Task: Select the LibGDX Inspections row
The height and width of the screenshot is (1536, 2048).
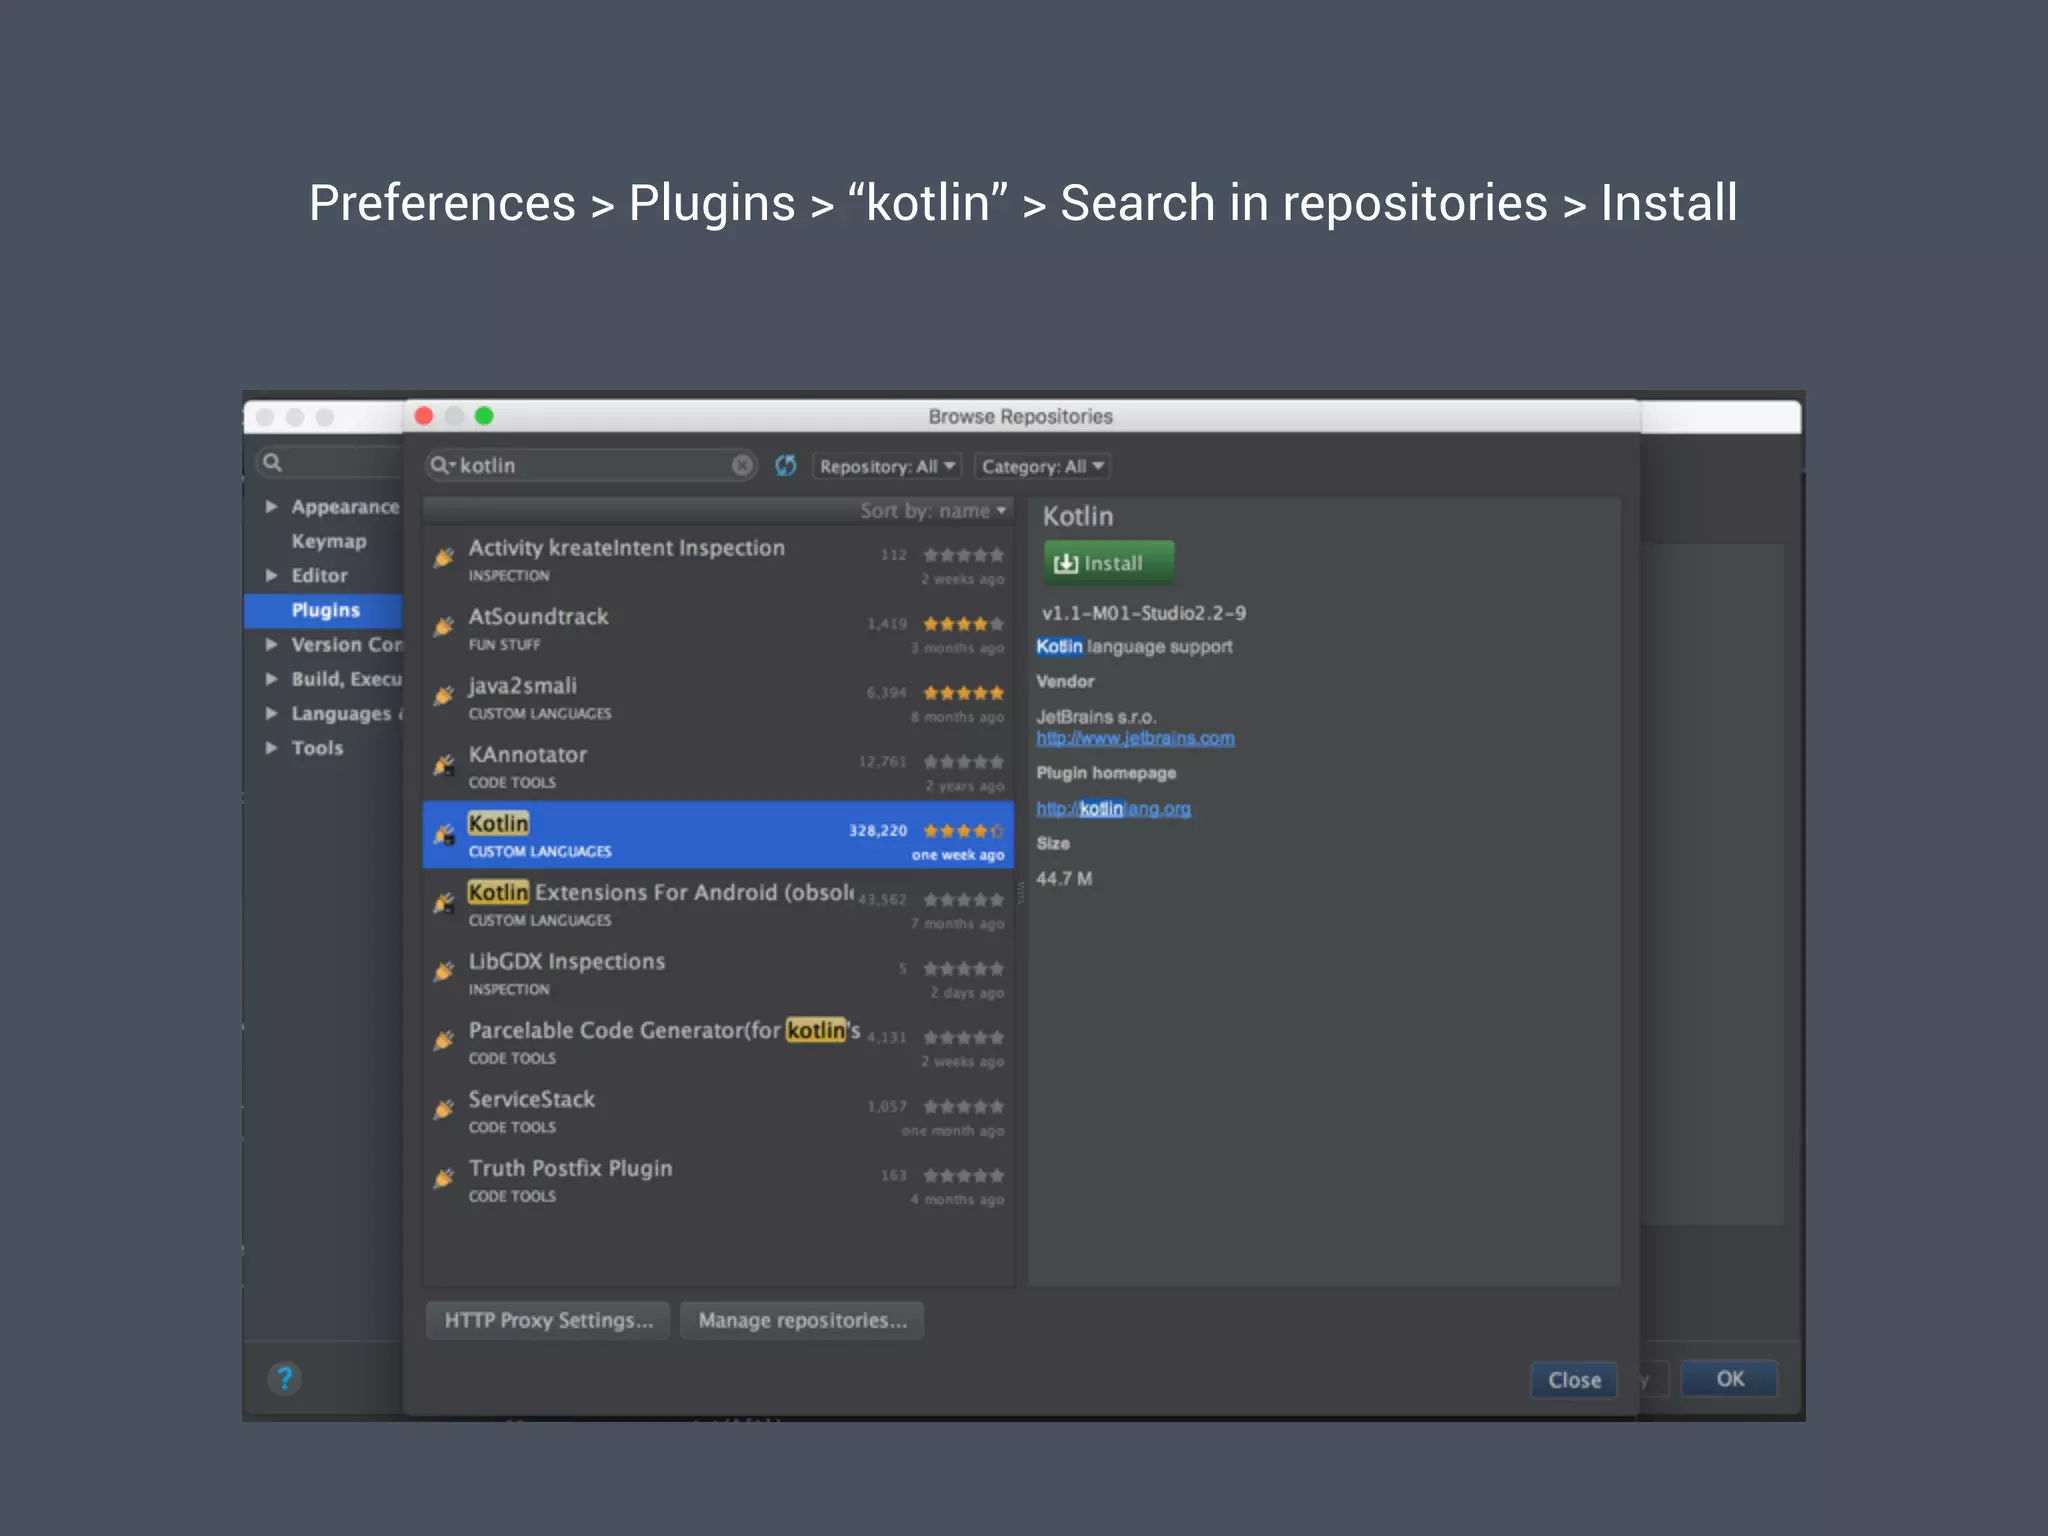Action: 718,973
